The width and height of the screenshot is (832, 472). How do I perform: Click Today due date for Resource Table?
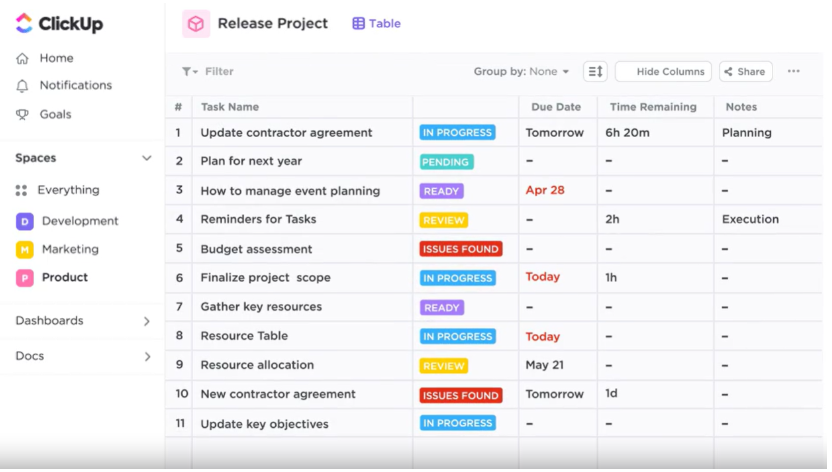543,337
